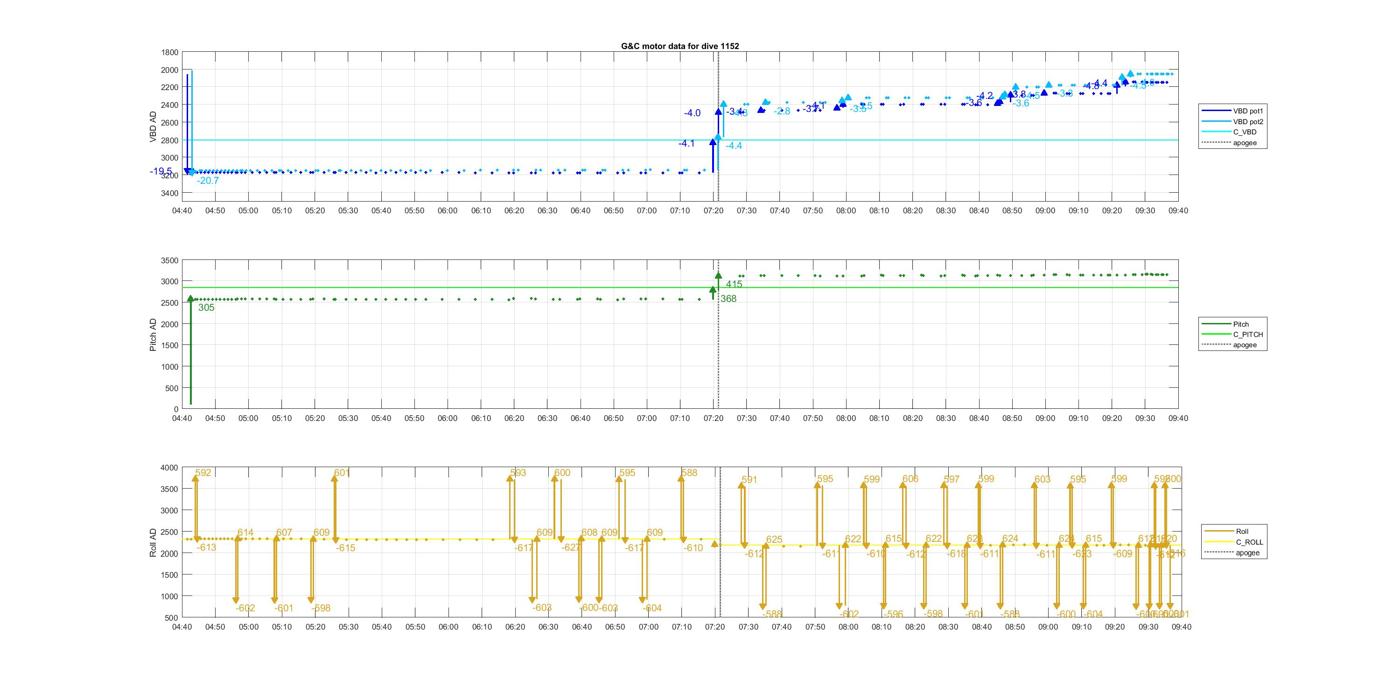Screen dimensions: 1400x693
Task: Click the '07:20' time tick under Pitch plot
Action: [x=713, y=419]
